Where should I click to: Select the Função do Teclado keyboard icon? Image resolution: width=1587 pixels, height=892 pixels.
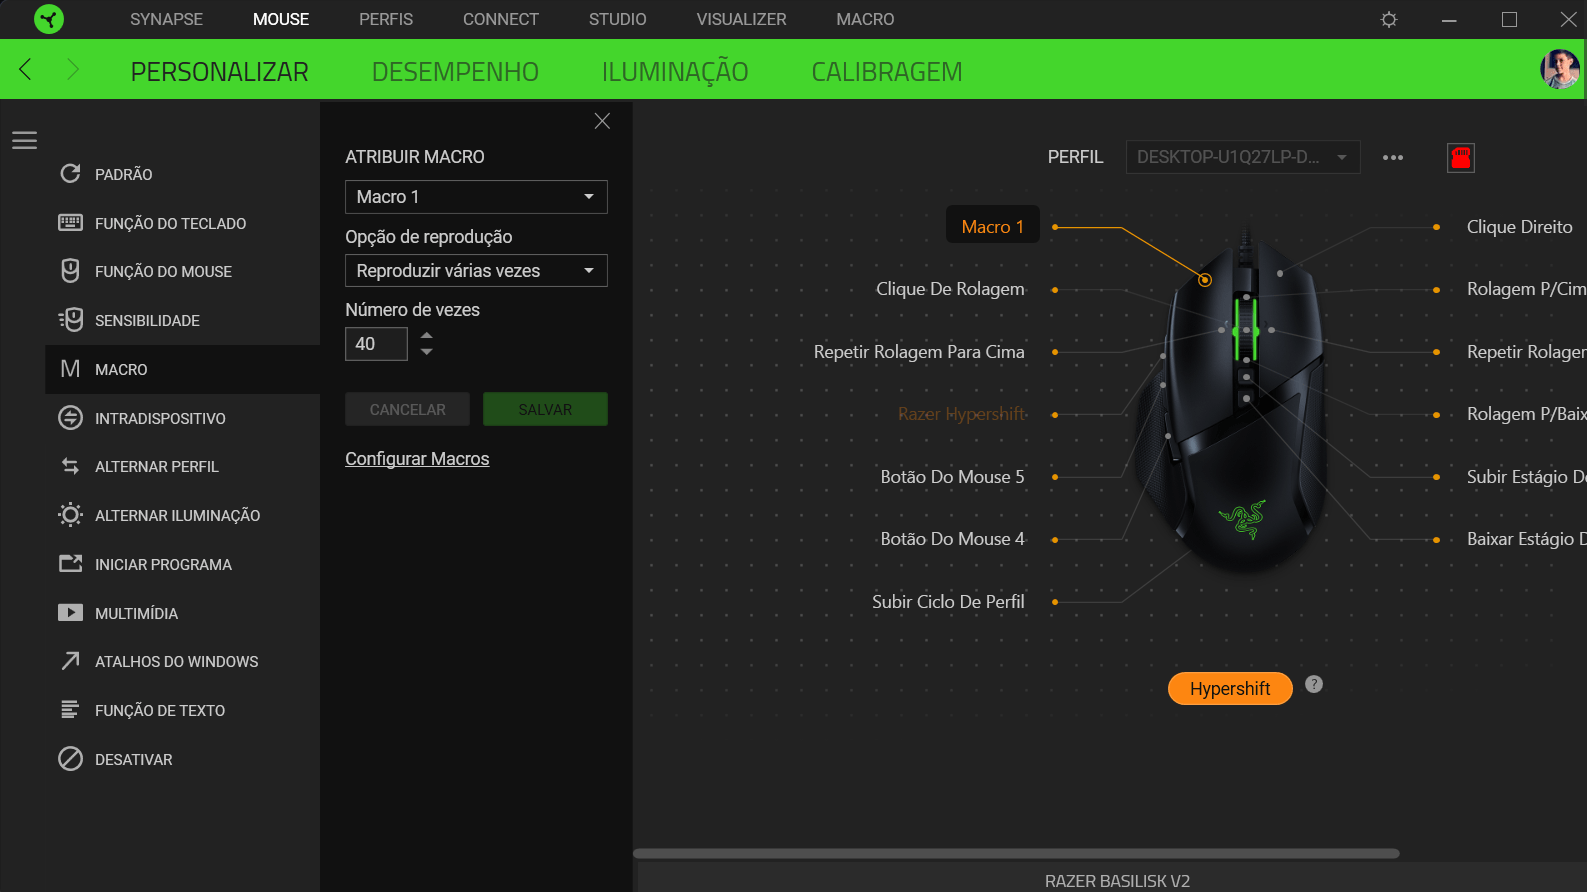coord(70,223)
